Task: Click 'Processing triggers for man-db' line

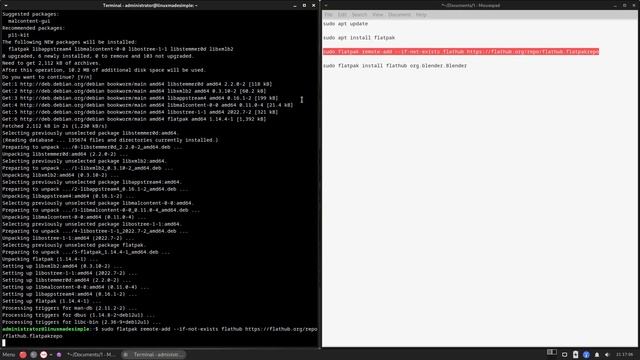Action: coord(70,308)
